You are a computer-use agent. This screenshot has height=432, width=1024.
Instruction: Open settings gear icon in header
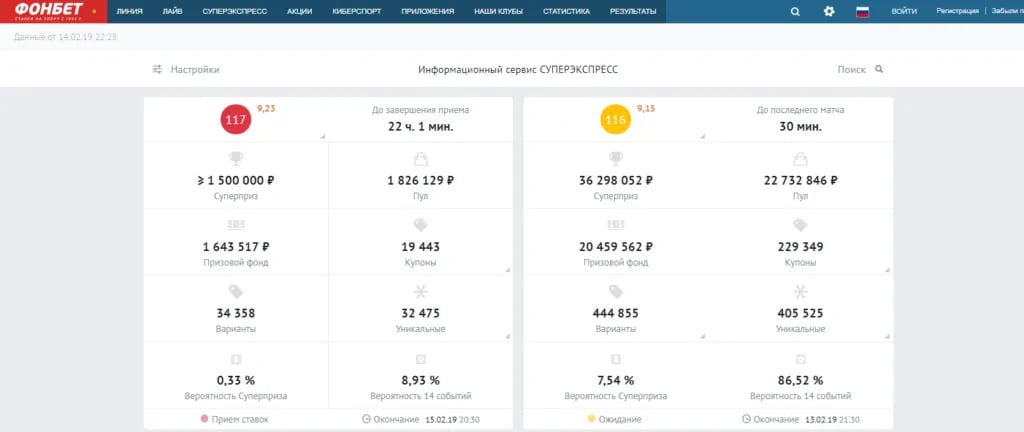click(829, 11)
